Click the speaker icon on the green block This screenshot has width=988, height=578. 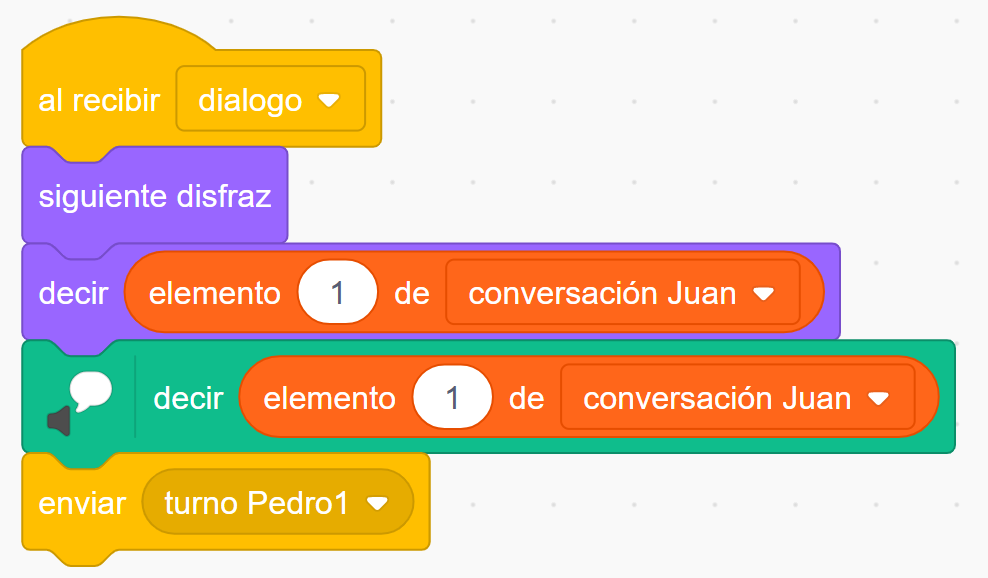59,420
